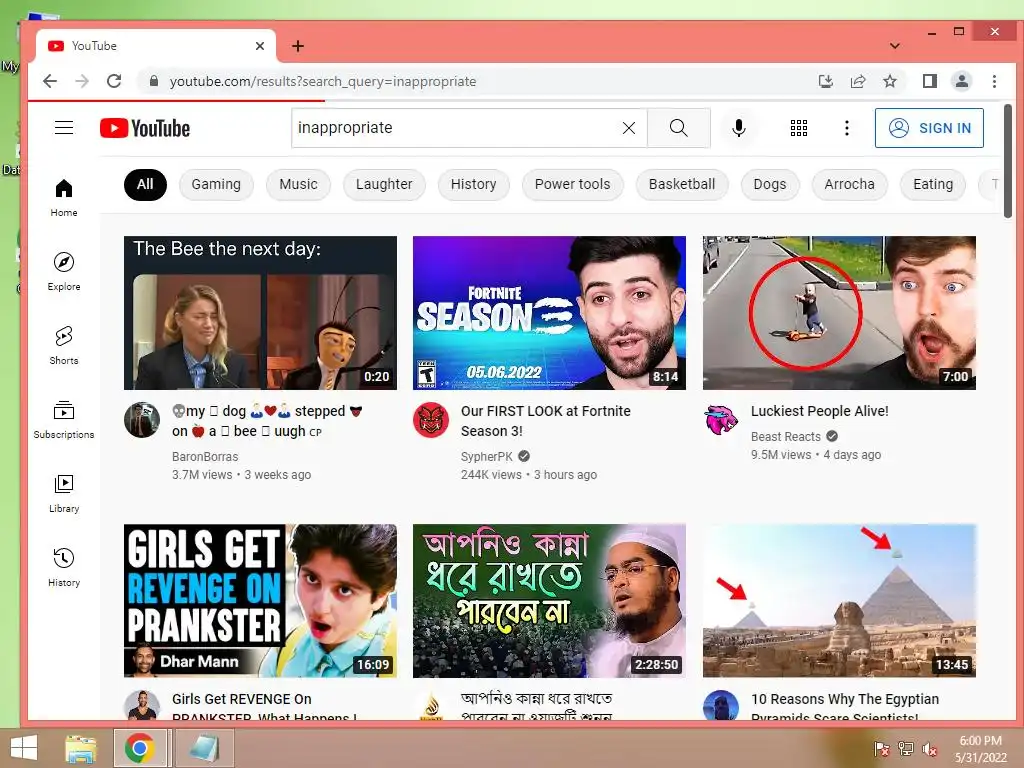Reload the page
The height and width of the screenshot is (768, 1024).
click(114, 81)
